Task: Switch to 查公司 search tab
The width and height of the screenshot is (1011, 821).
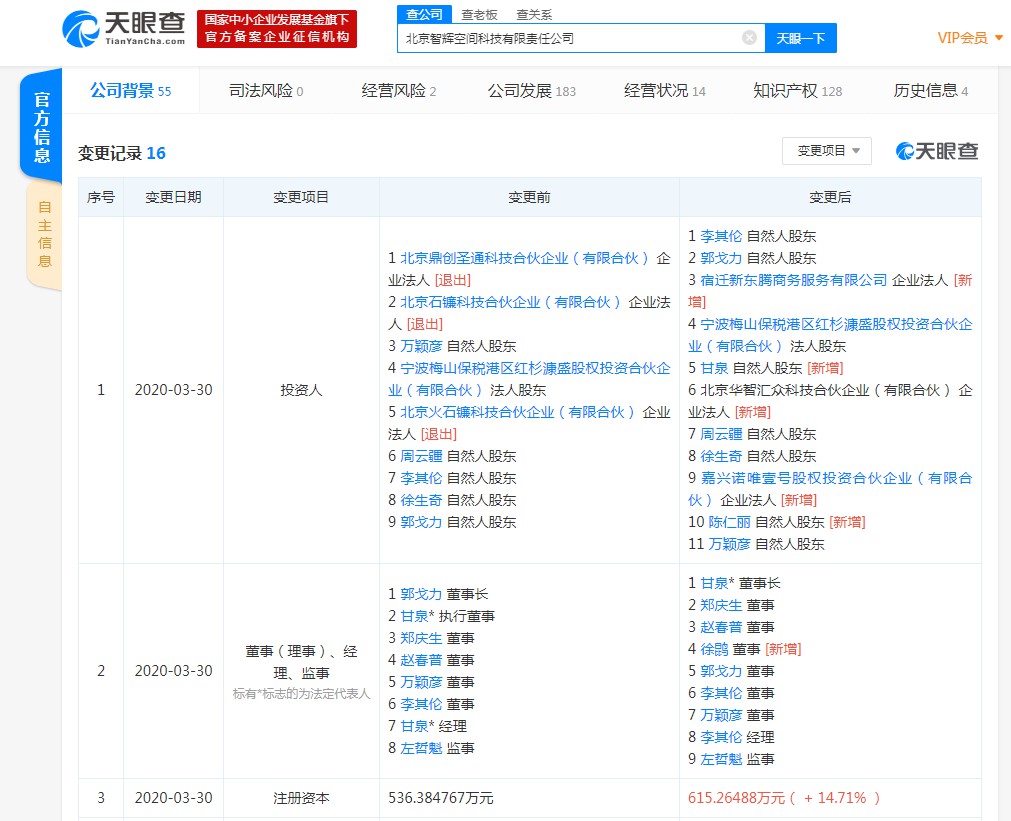Action: click(x=424, y=14)
